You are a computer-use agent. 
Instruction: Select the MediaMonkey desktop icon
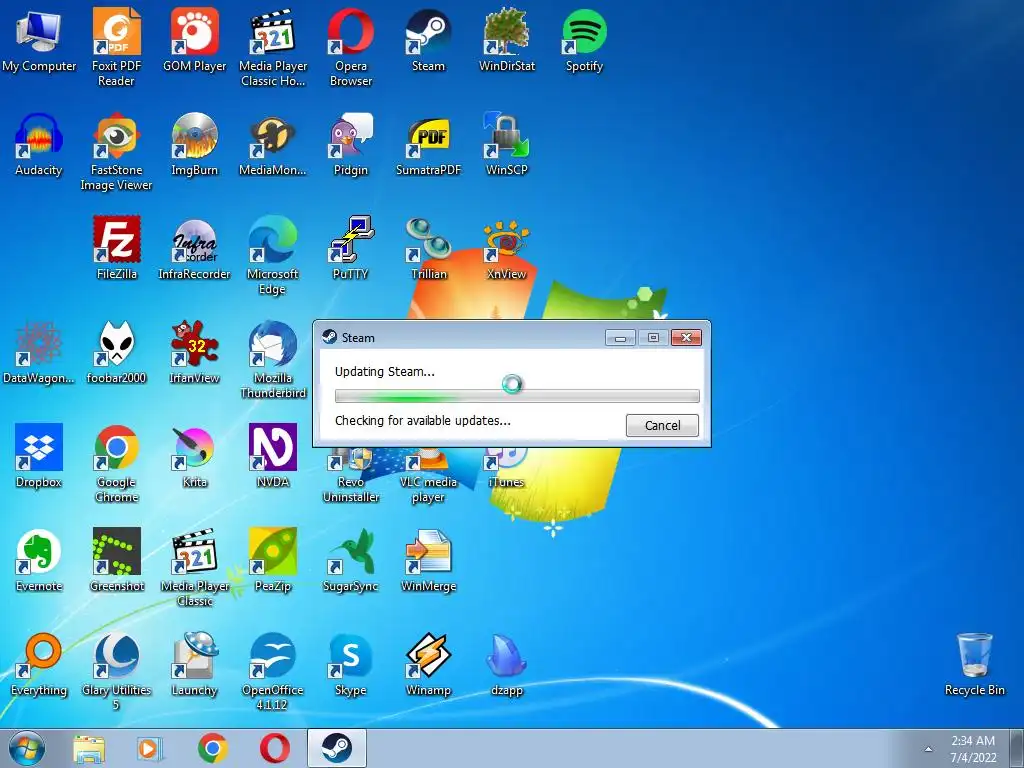pos(273,145)
